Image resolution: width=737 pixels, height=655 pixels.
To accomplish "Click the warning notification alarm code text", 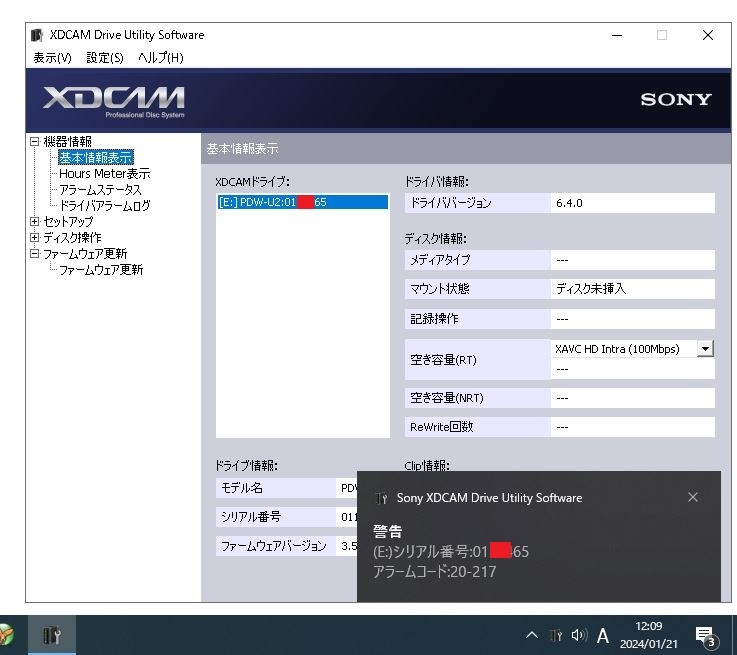I will click(434, 572).
